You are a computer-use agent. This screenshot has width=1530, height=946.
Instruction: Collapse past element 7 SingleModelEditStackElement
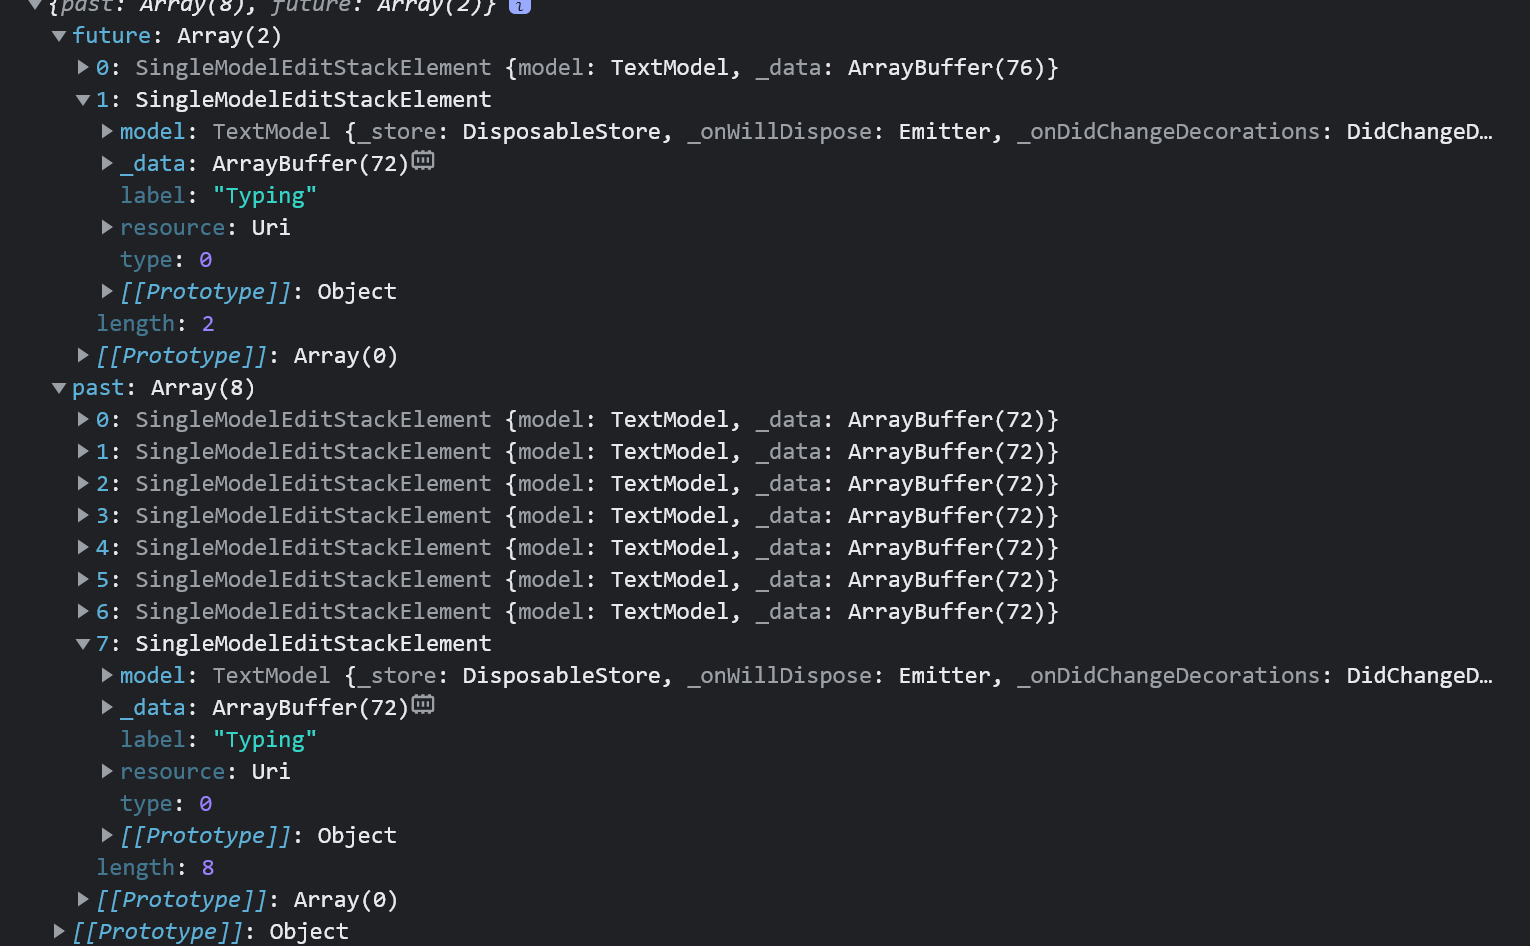coord(83,643)
